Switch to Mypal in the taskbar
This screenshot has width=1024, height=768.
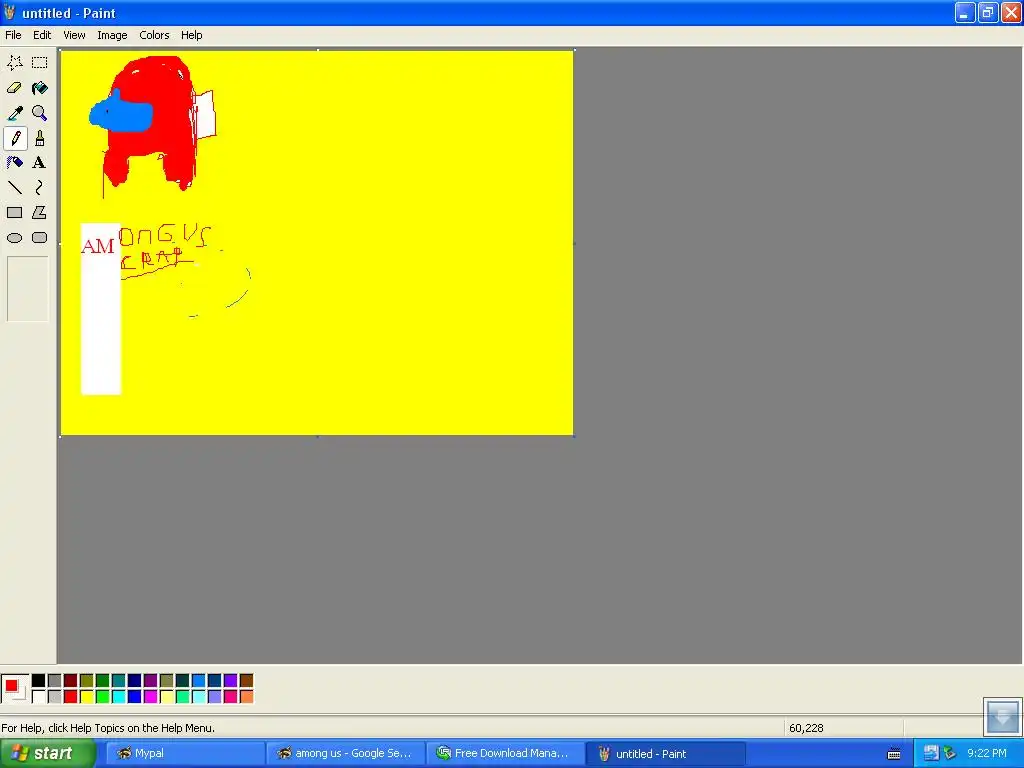185,754
